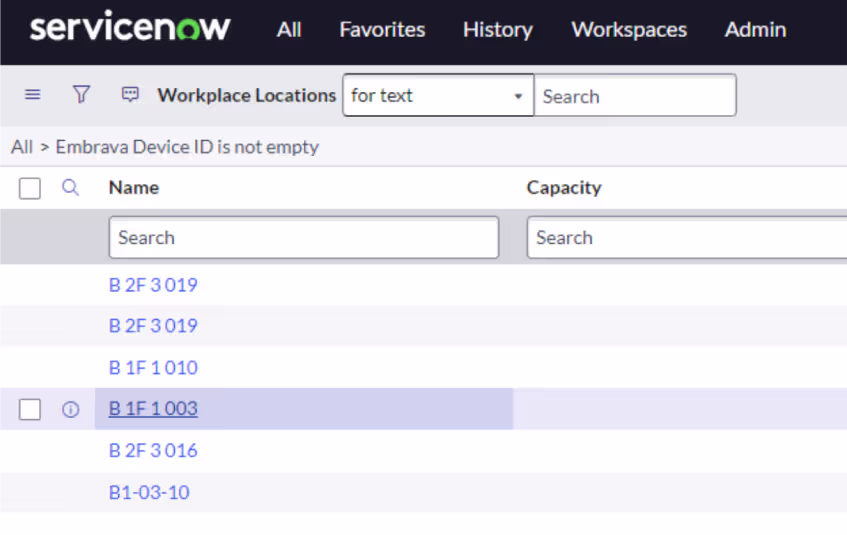Open the first B 2F 3 019 record
The height and width of the screenshot is (535, 847).
pyautogui.click(x=153, y=285)
